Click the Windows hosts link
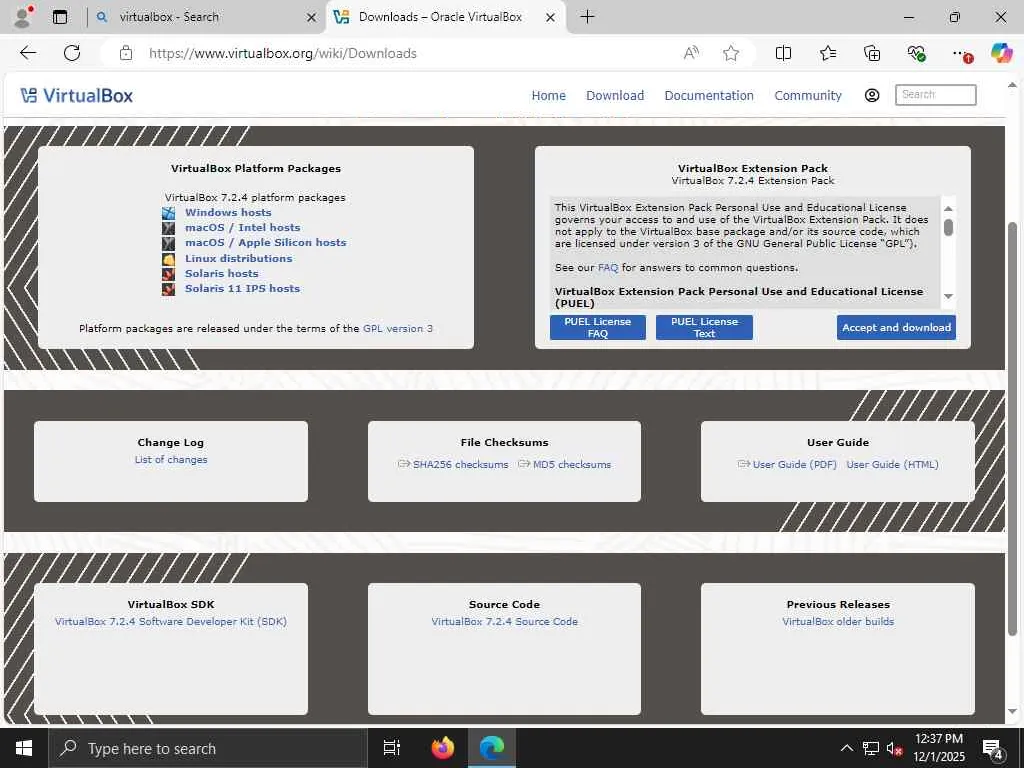 [x=228, y=212]
